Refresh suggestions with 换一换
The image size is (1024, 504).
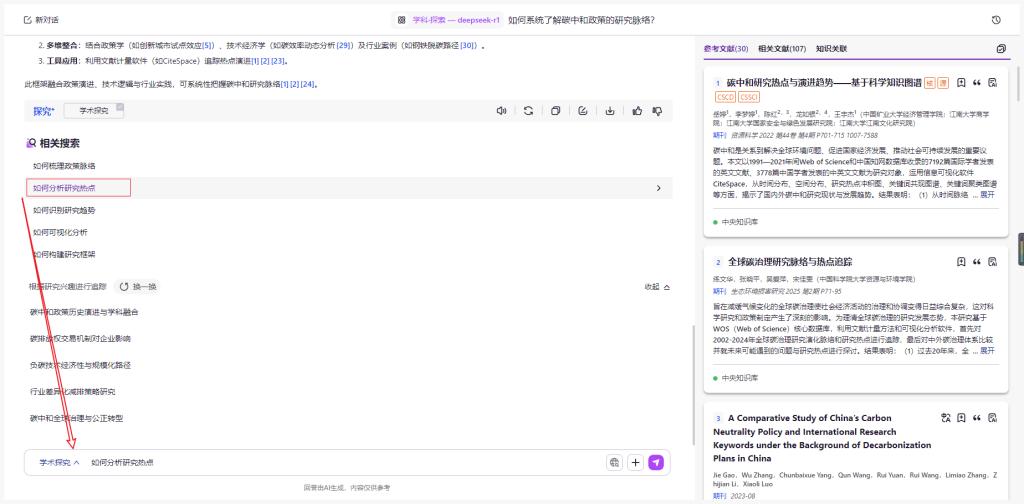(x=138, y=287)
